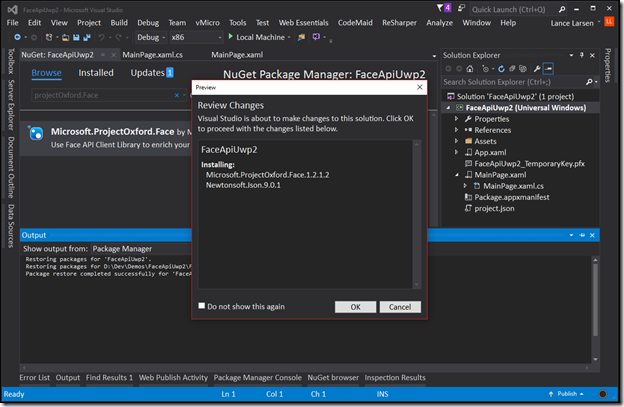Click the Solution Explorer Home icon
624x407 pixels.
(x=470, y=69)
